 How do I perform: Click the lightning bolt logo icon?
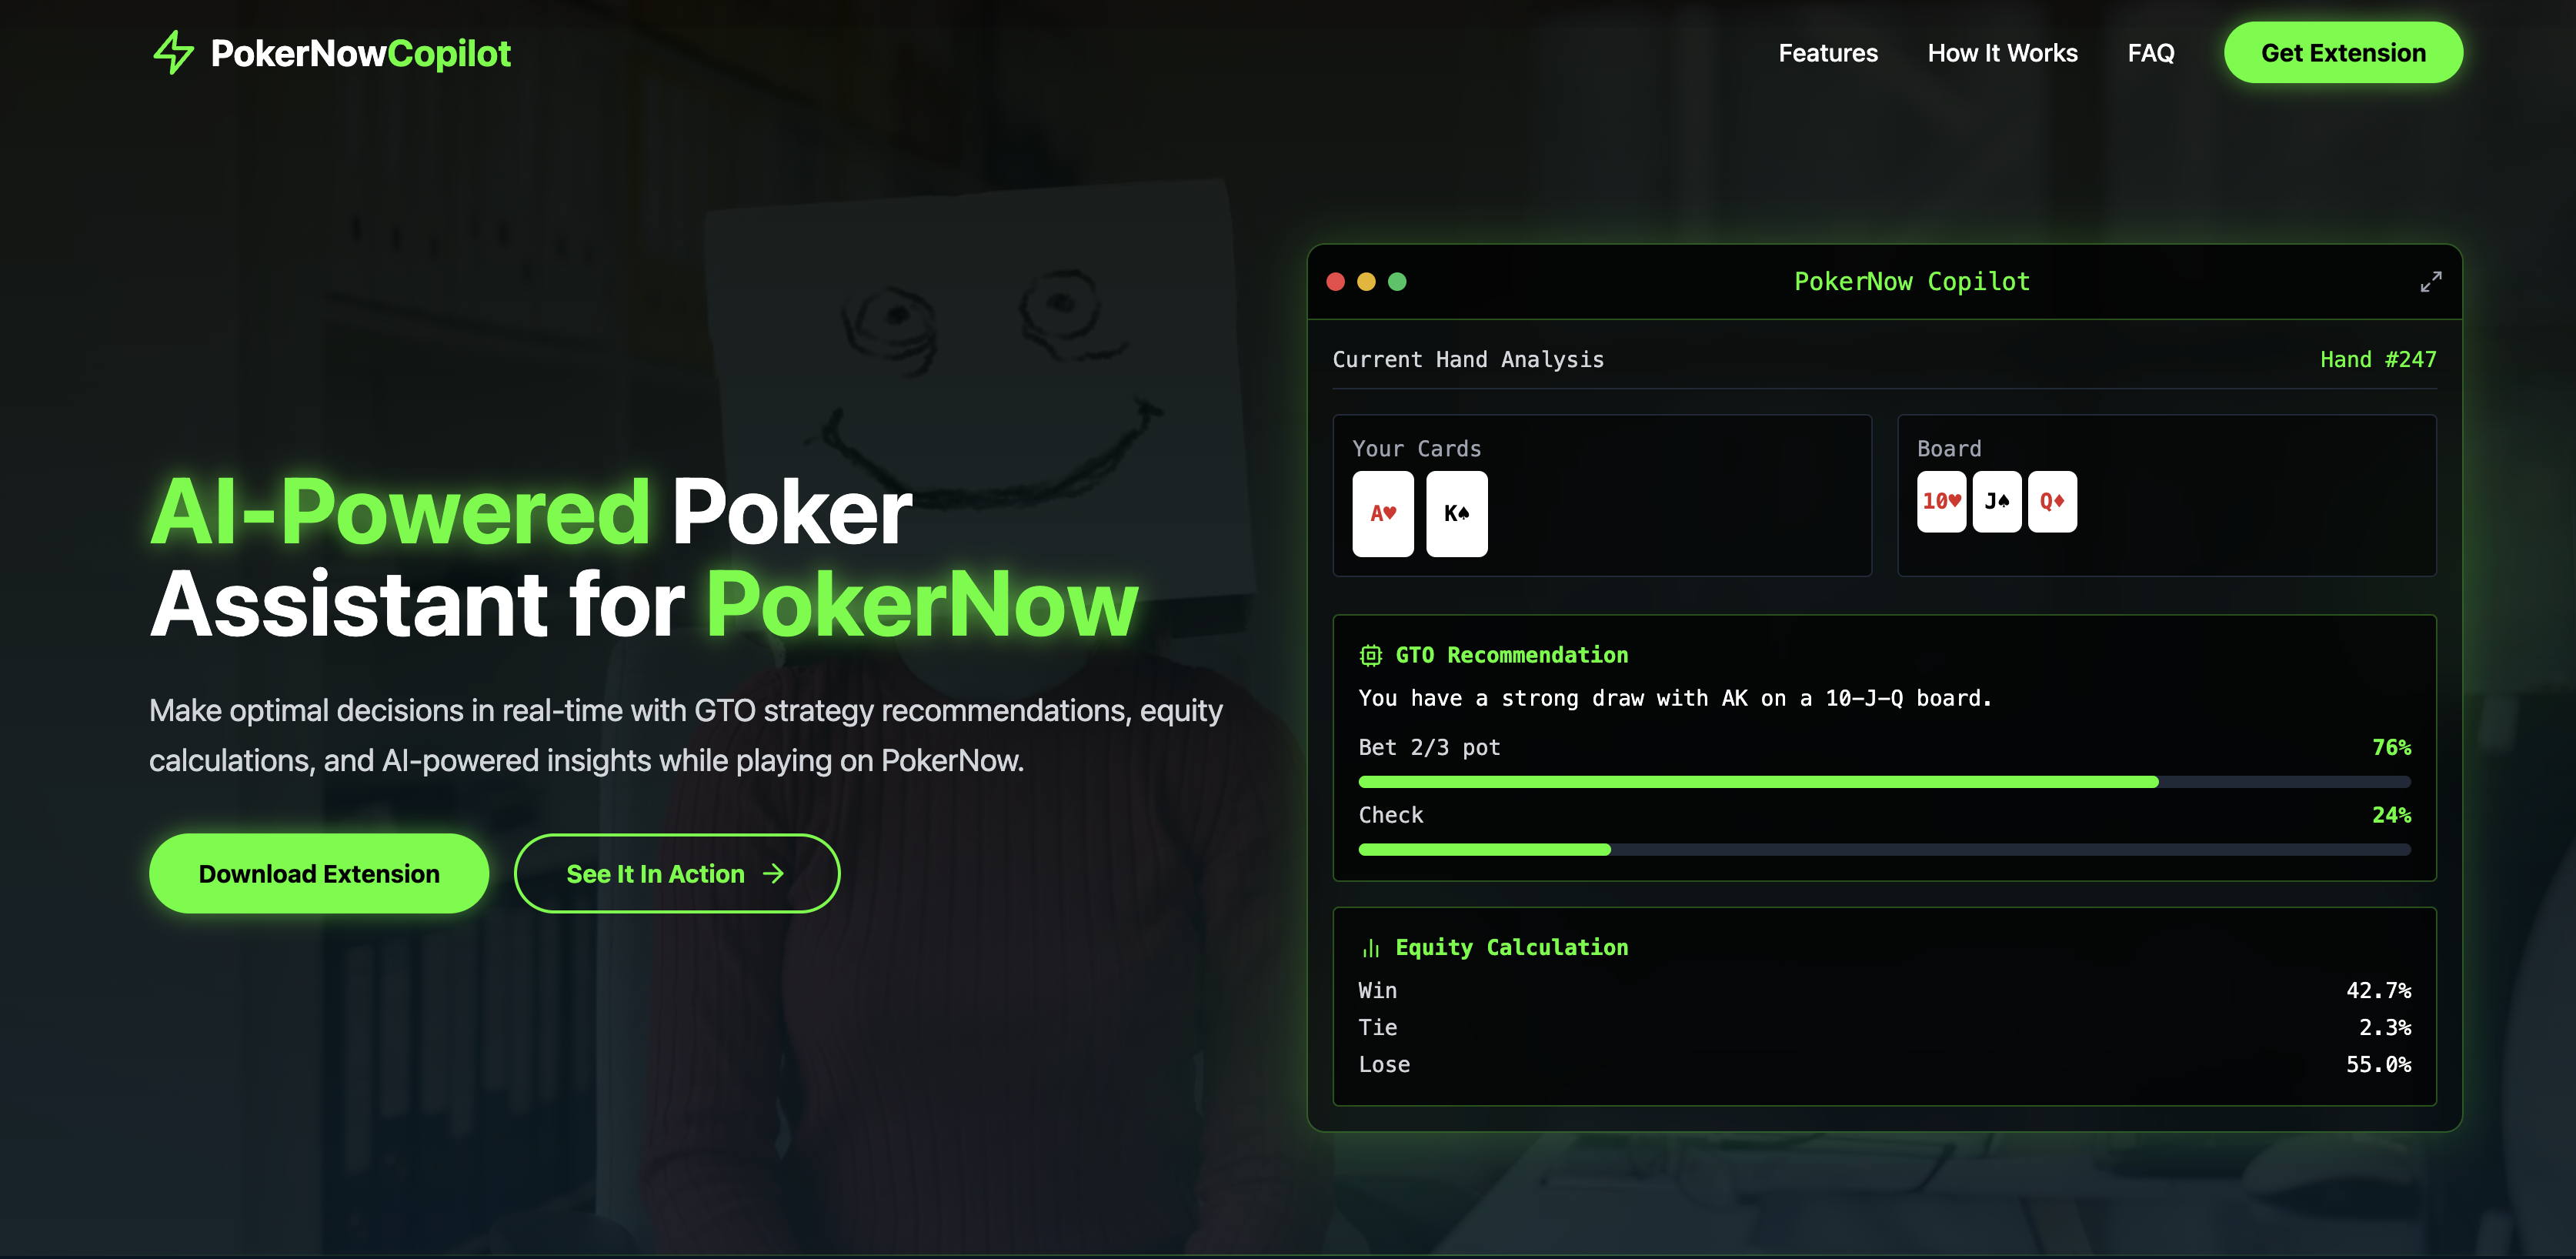(173, 53)
